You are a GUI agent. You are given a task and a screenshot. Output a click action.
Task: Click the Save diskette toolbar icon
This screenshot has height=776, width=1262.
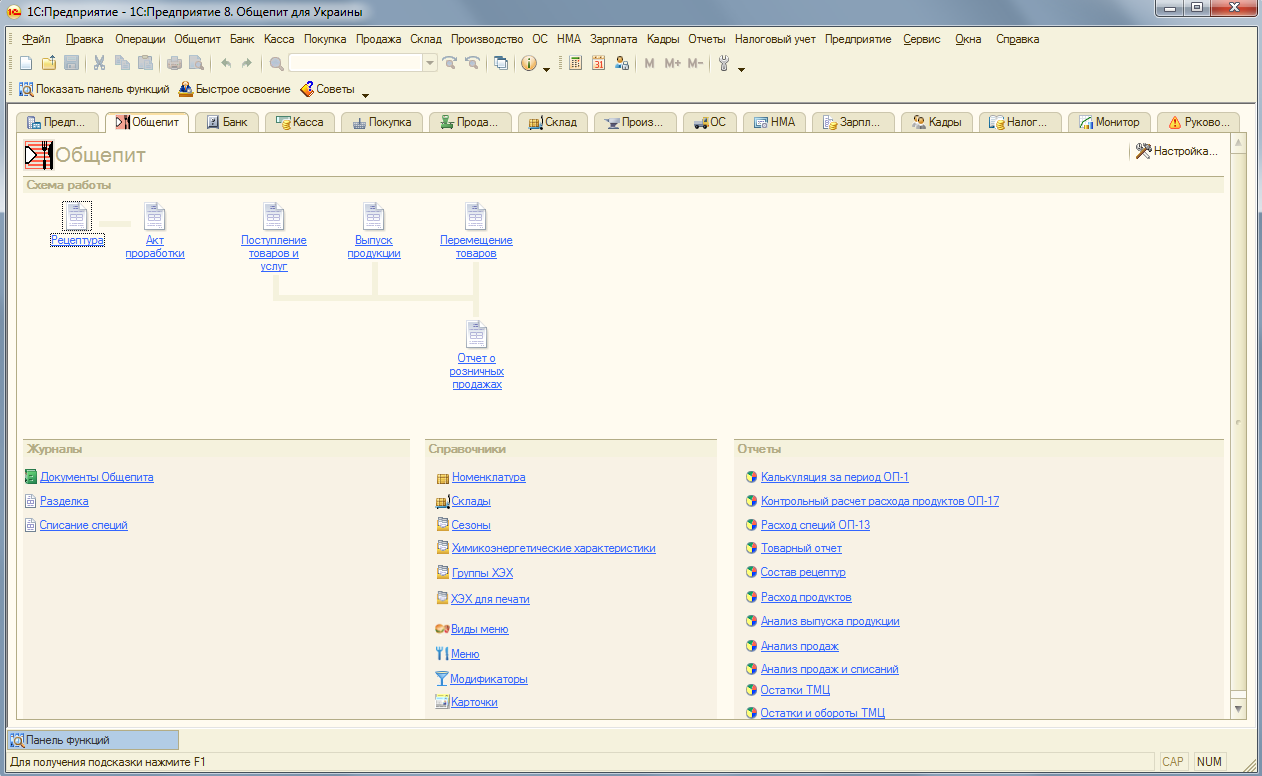click(71, 63)
